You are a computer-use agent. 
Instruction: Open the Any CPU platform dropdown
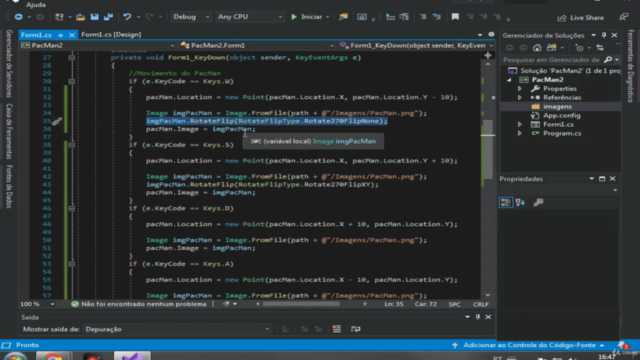249,17
